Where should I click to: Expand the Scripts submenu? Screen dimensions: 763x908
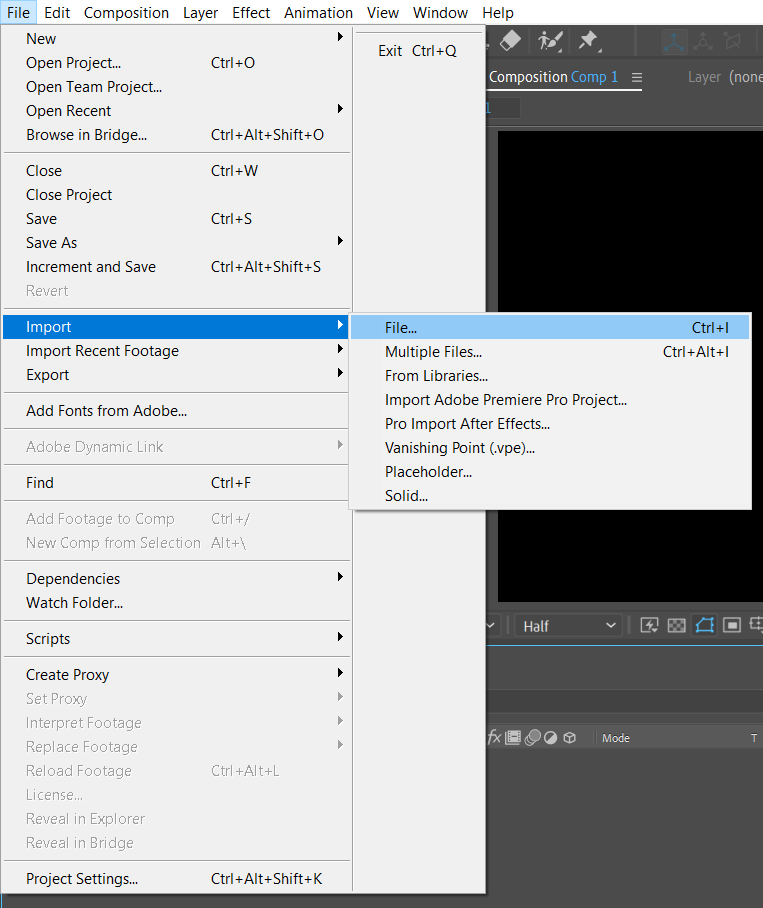[177, 639]
